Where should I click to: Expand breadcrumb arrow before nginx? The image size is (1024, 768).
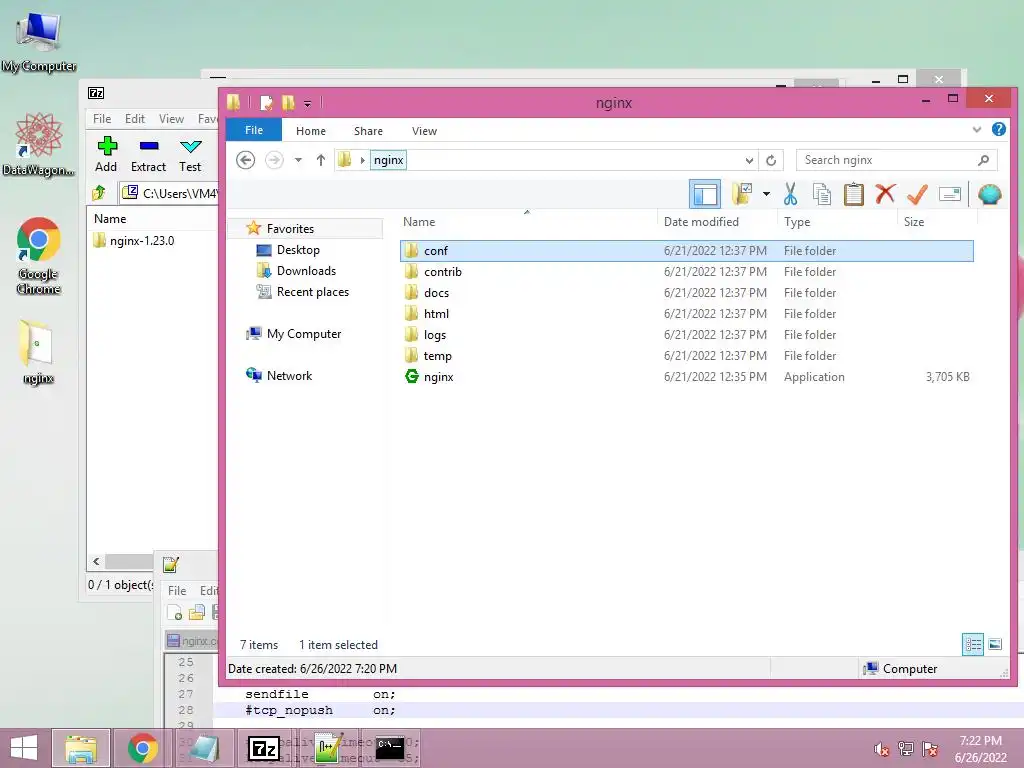tap(362, 160)
